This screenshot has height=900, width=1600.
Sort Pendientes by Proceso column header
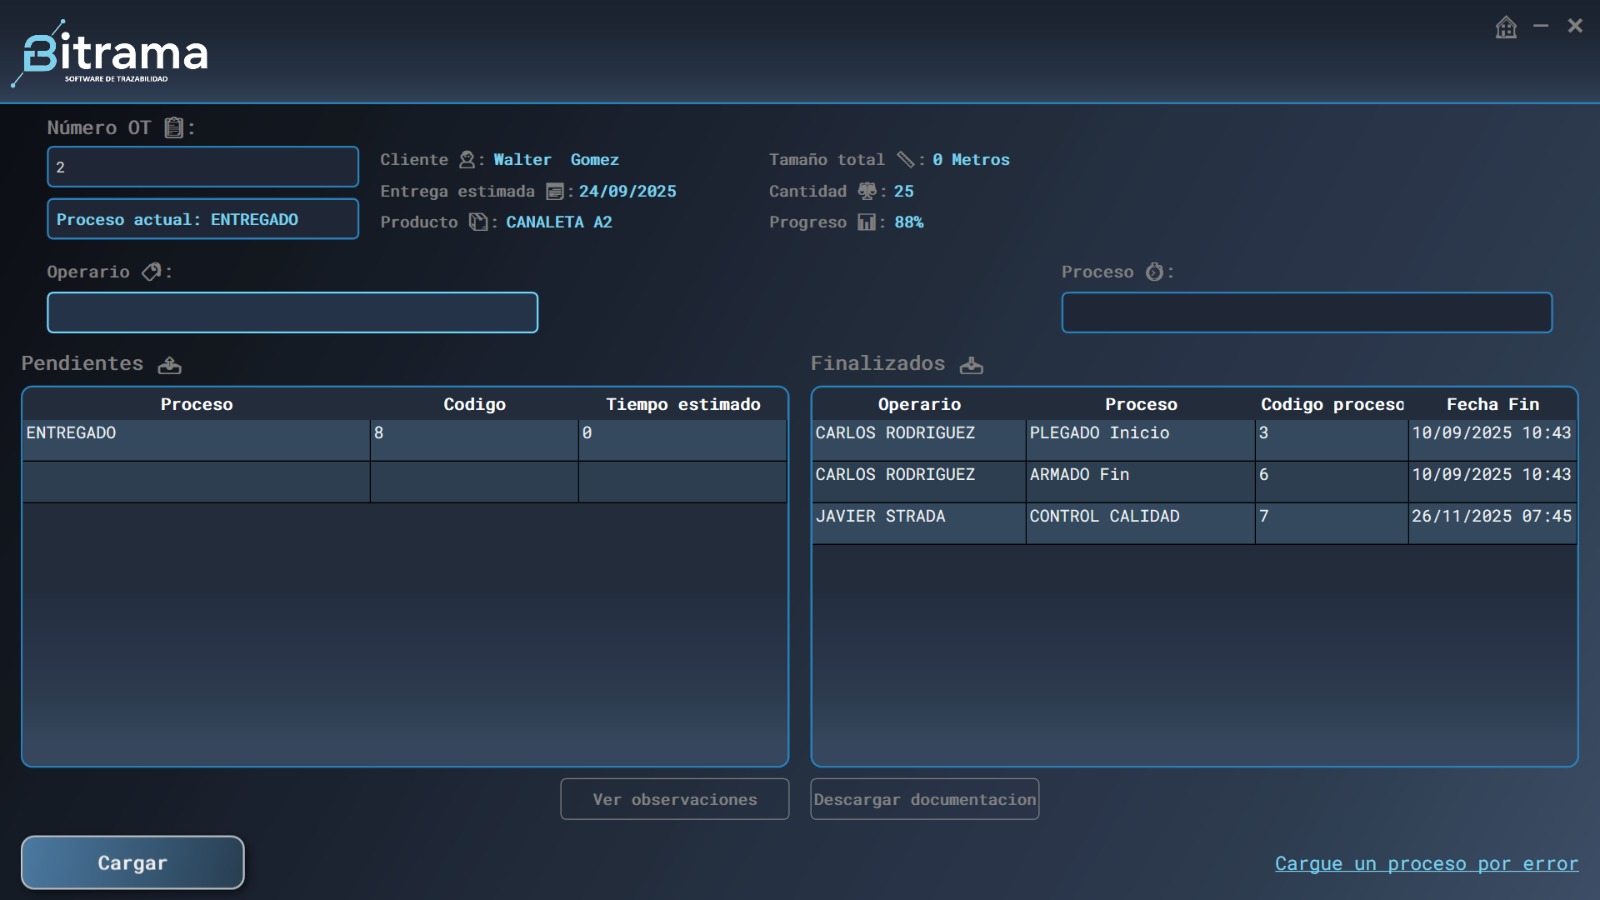[197, 404]
